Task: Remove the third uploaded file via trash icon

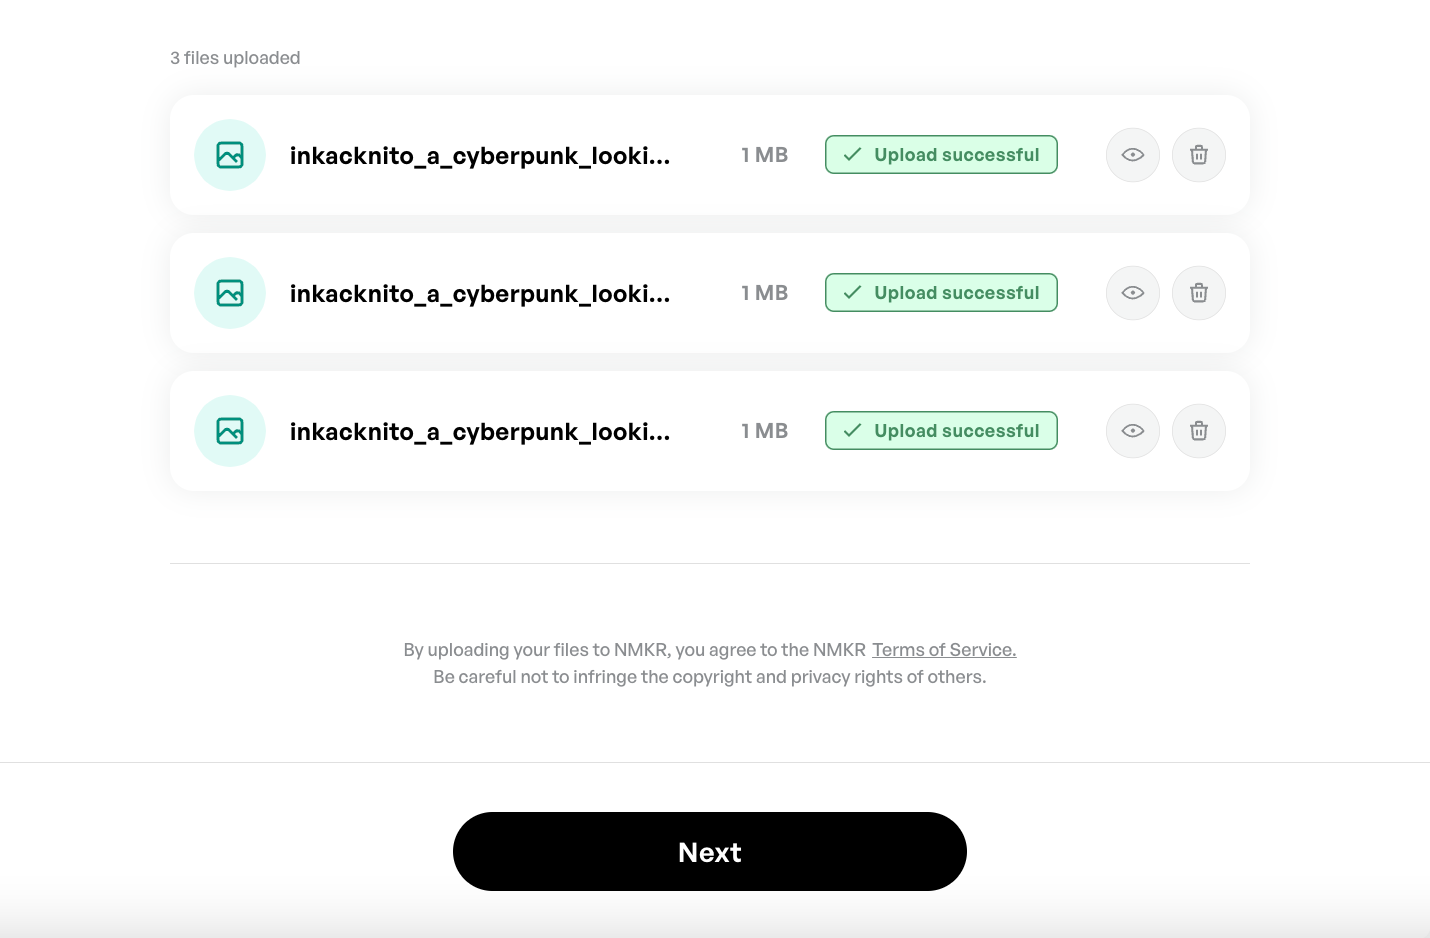Action: coord(1198,431)
